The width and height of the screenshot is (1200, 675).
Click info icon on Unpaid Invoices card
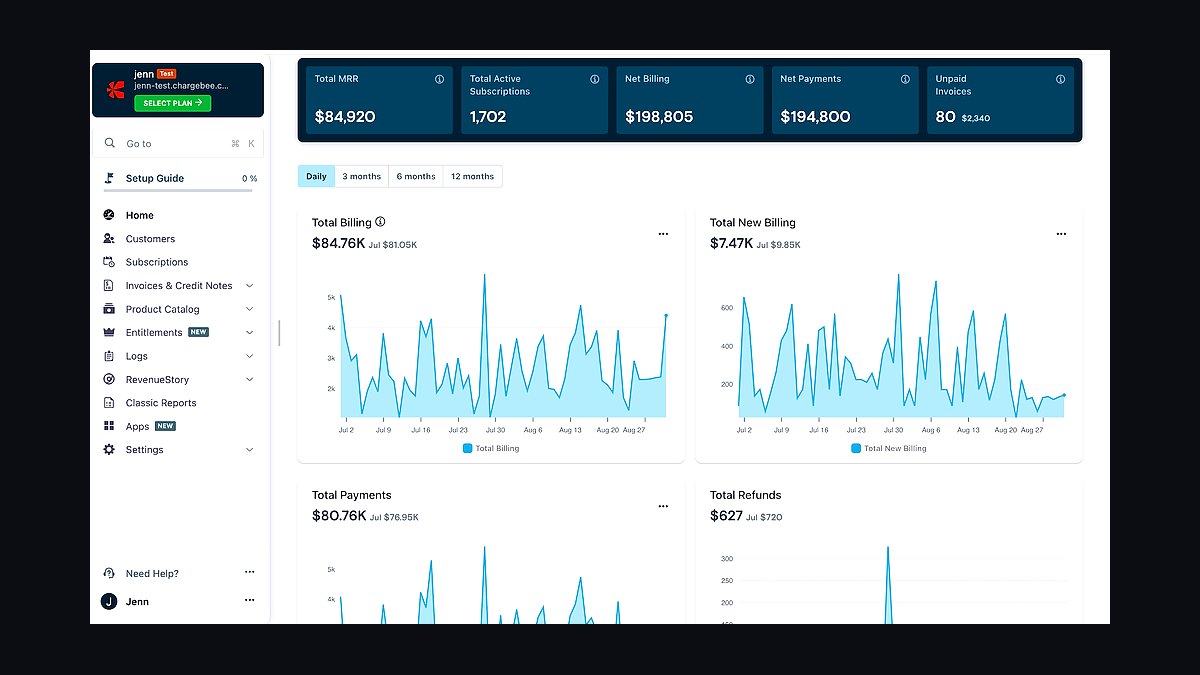(x=1060, y=79)
